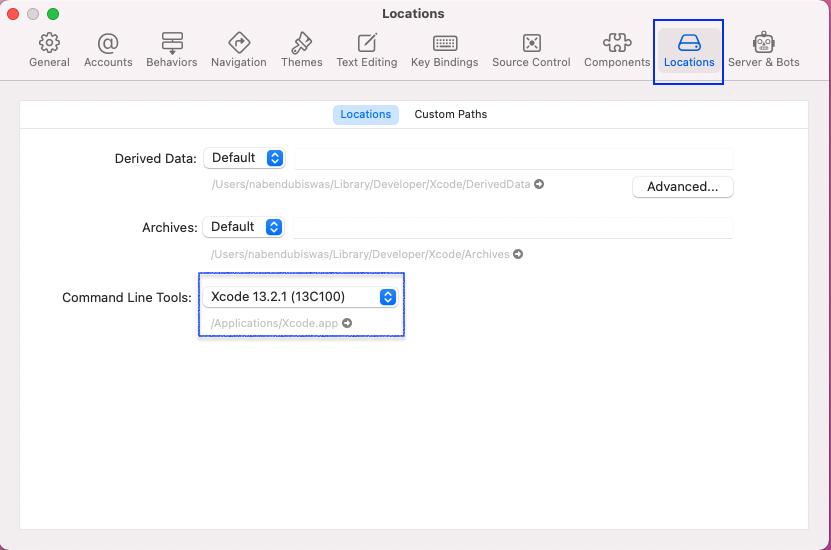Open the General preferences pane
The image size is (831, 550).
pyautogui.click(x=49, y=50)
